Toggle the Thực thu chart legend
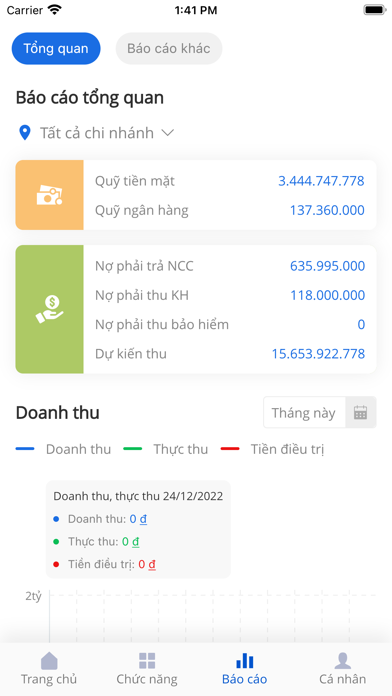The image size is (392, 696). tap(166, 449)
